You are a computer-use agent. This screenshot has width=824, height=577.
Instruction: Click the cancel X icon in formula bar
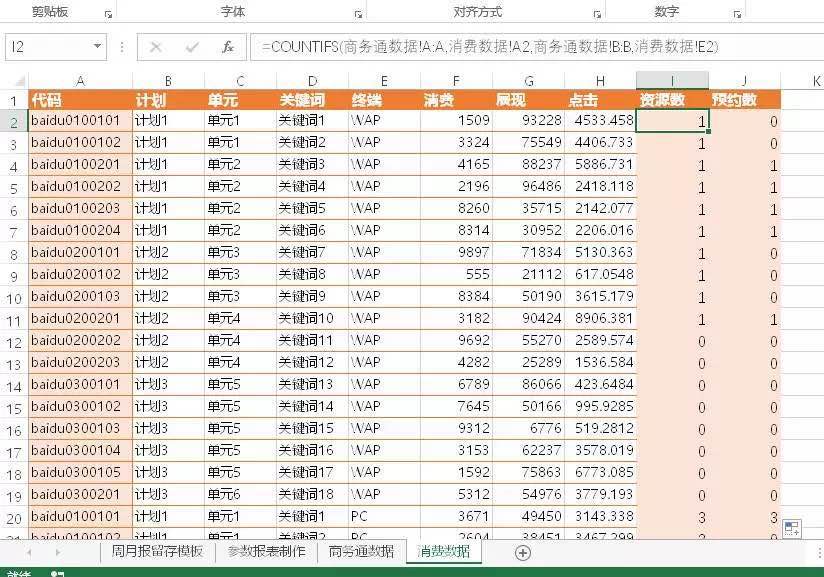coord(156,47)
